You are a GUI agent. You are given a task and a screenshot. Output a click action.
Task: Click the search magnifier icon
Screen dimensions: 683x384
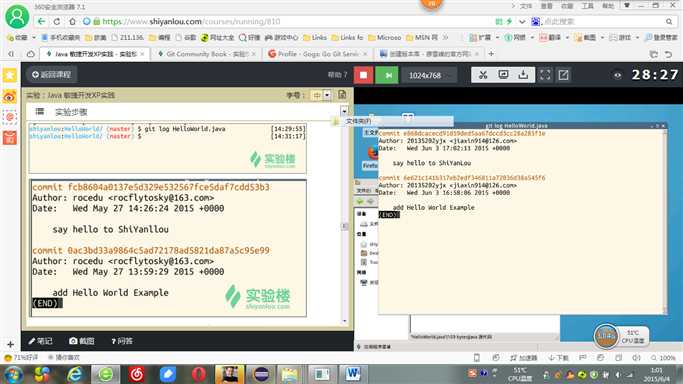(x=669, y=21)
